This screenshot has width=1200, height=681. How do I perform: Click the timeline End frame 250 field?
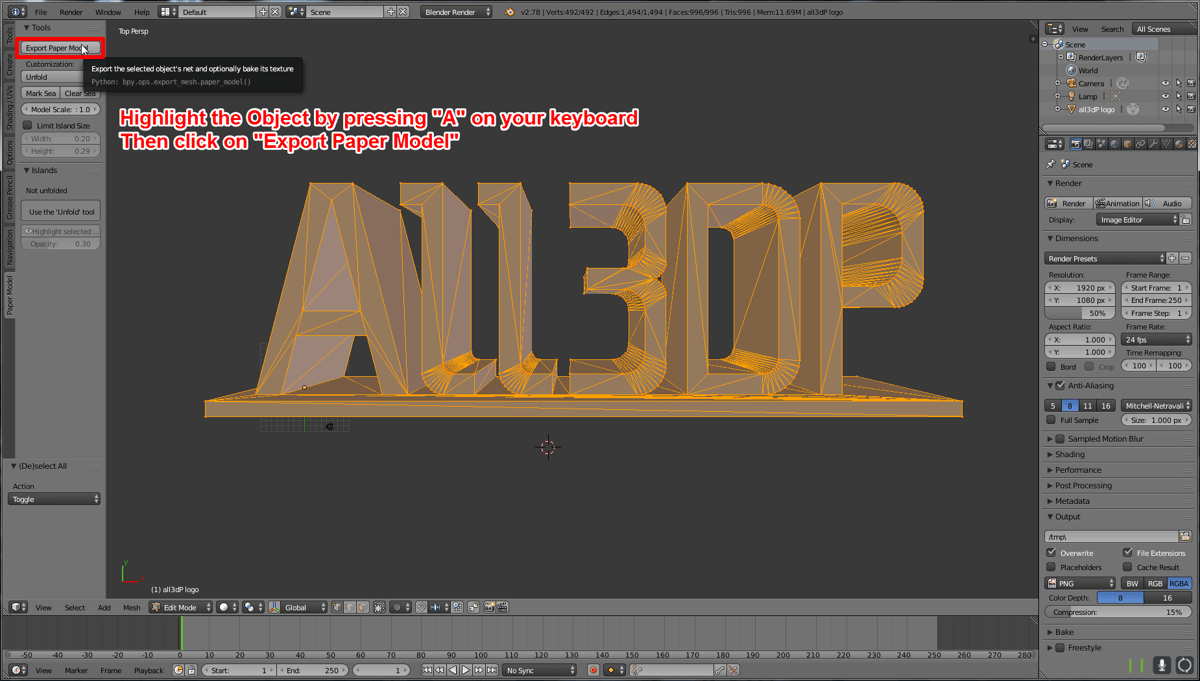point(313,670)
